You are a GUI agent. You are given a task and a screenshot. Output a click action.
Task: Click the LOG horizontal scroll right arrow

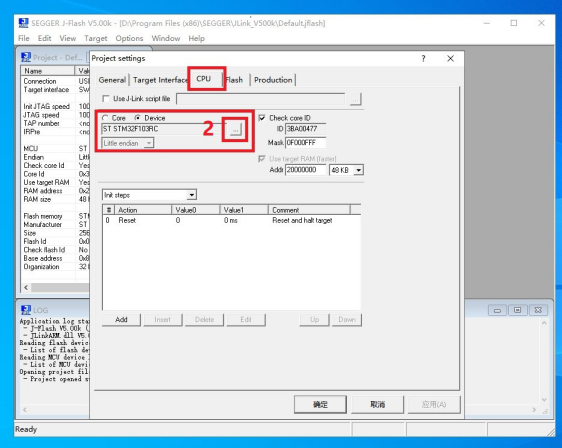point(534,409)
